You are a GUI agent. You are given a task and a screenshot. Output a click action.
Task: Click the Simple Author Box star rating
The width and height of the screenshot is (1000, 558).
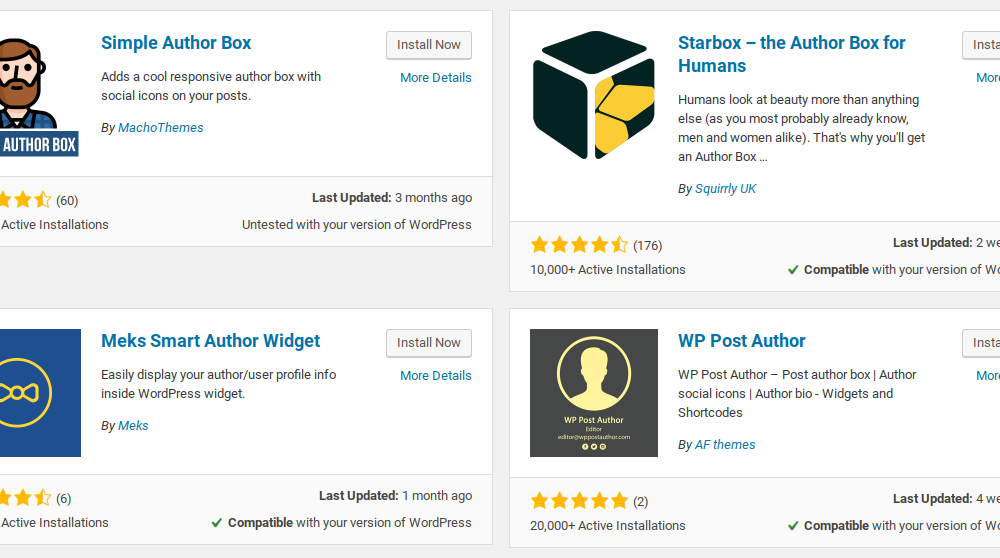24,200
